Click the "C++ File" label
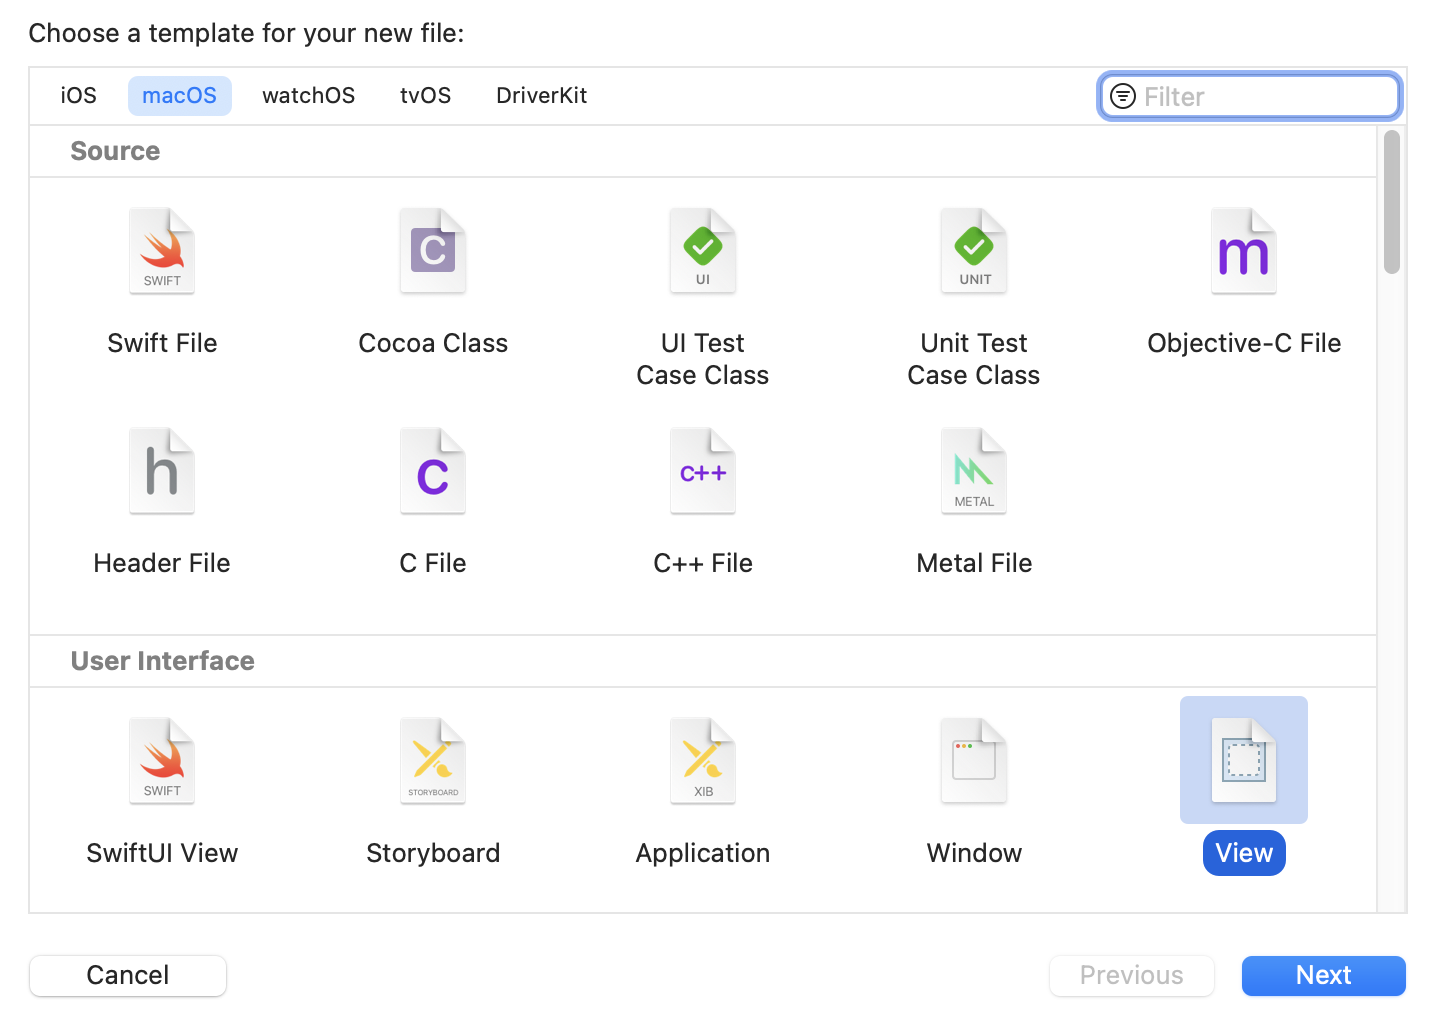The width and height of the screenshot is (1436, 1034). [x=703, y=563]
